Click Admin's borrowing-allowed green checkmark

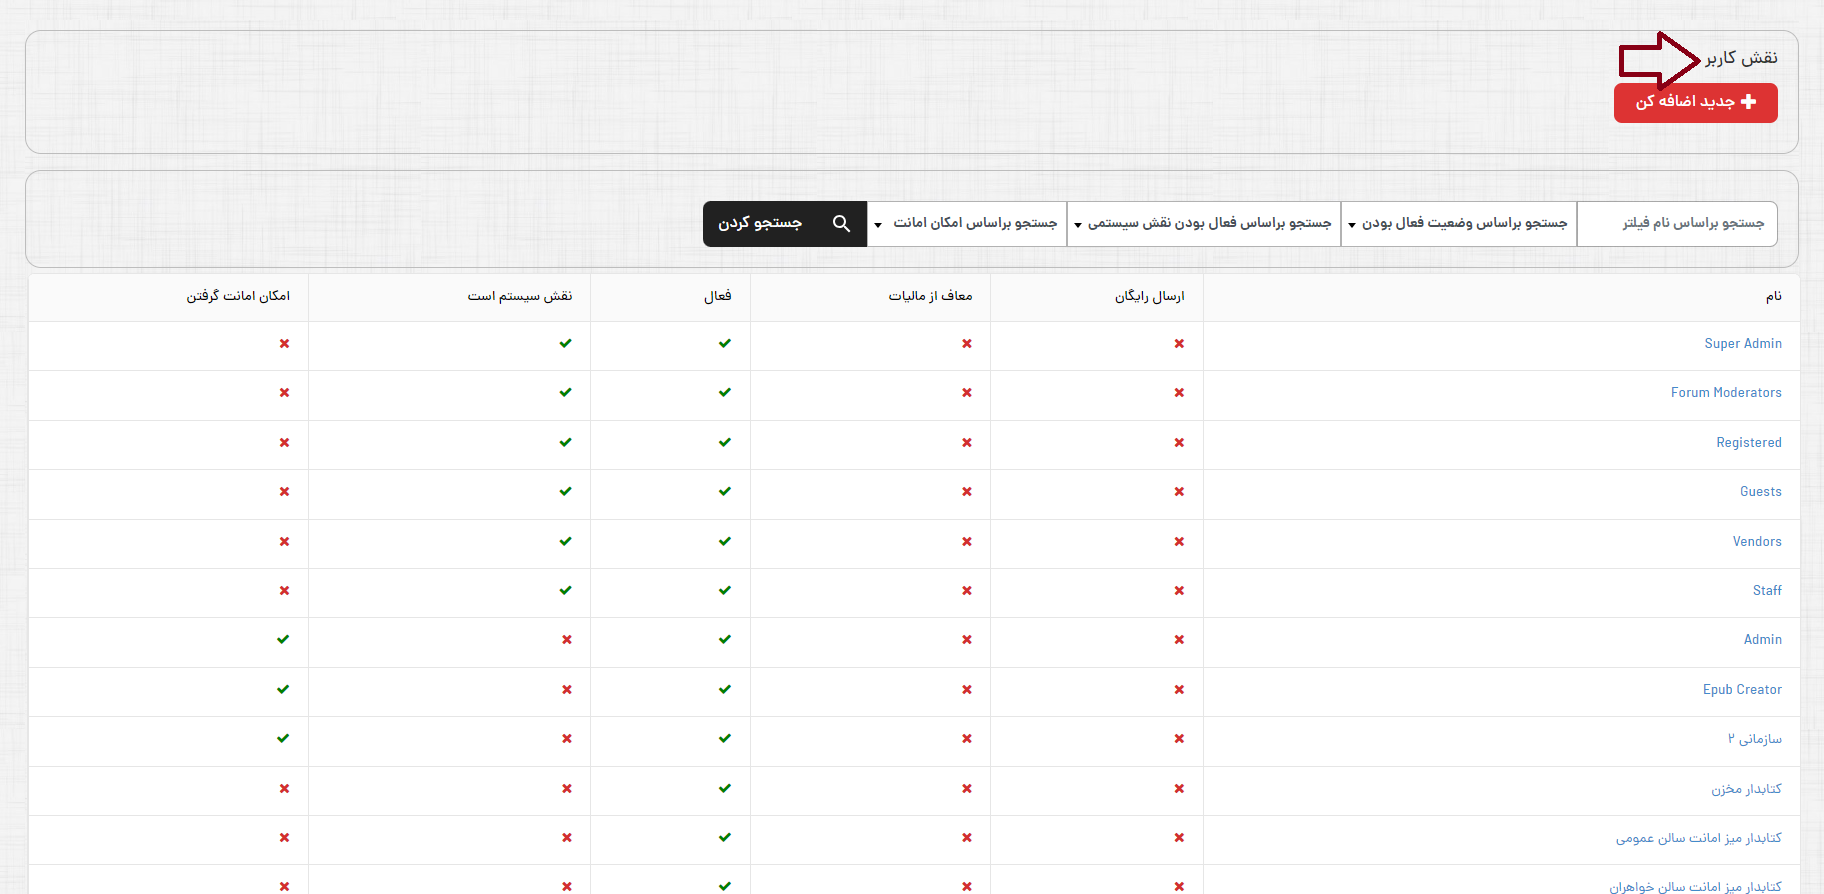(x=283, y=640)
